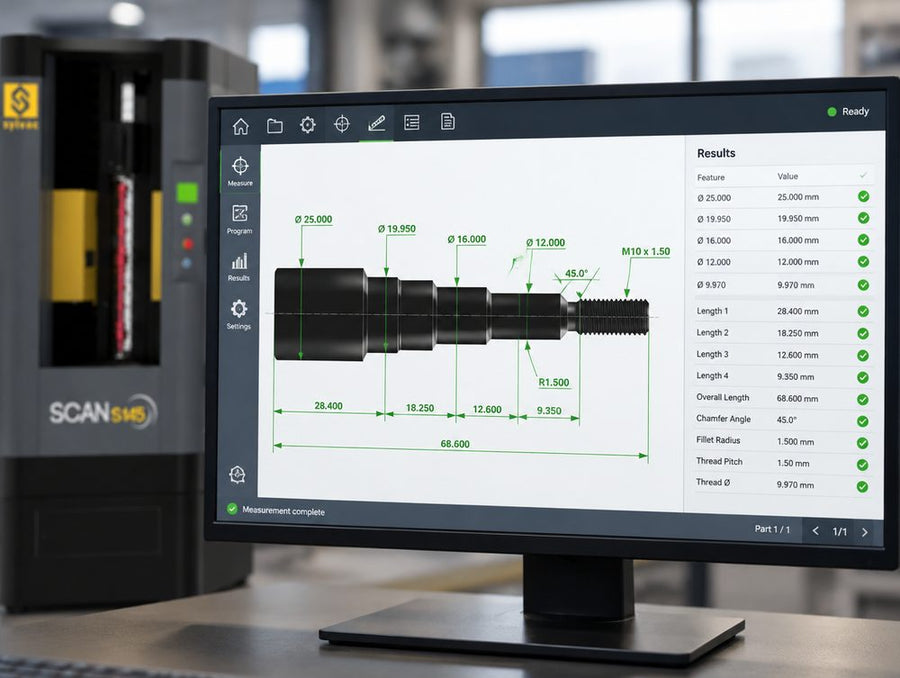
Task: Click the Feature column header
Action: point(711,177)
